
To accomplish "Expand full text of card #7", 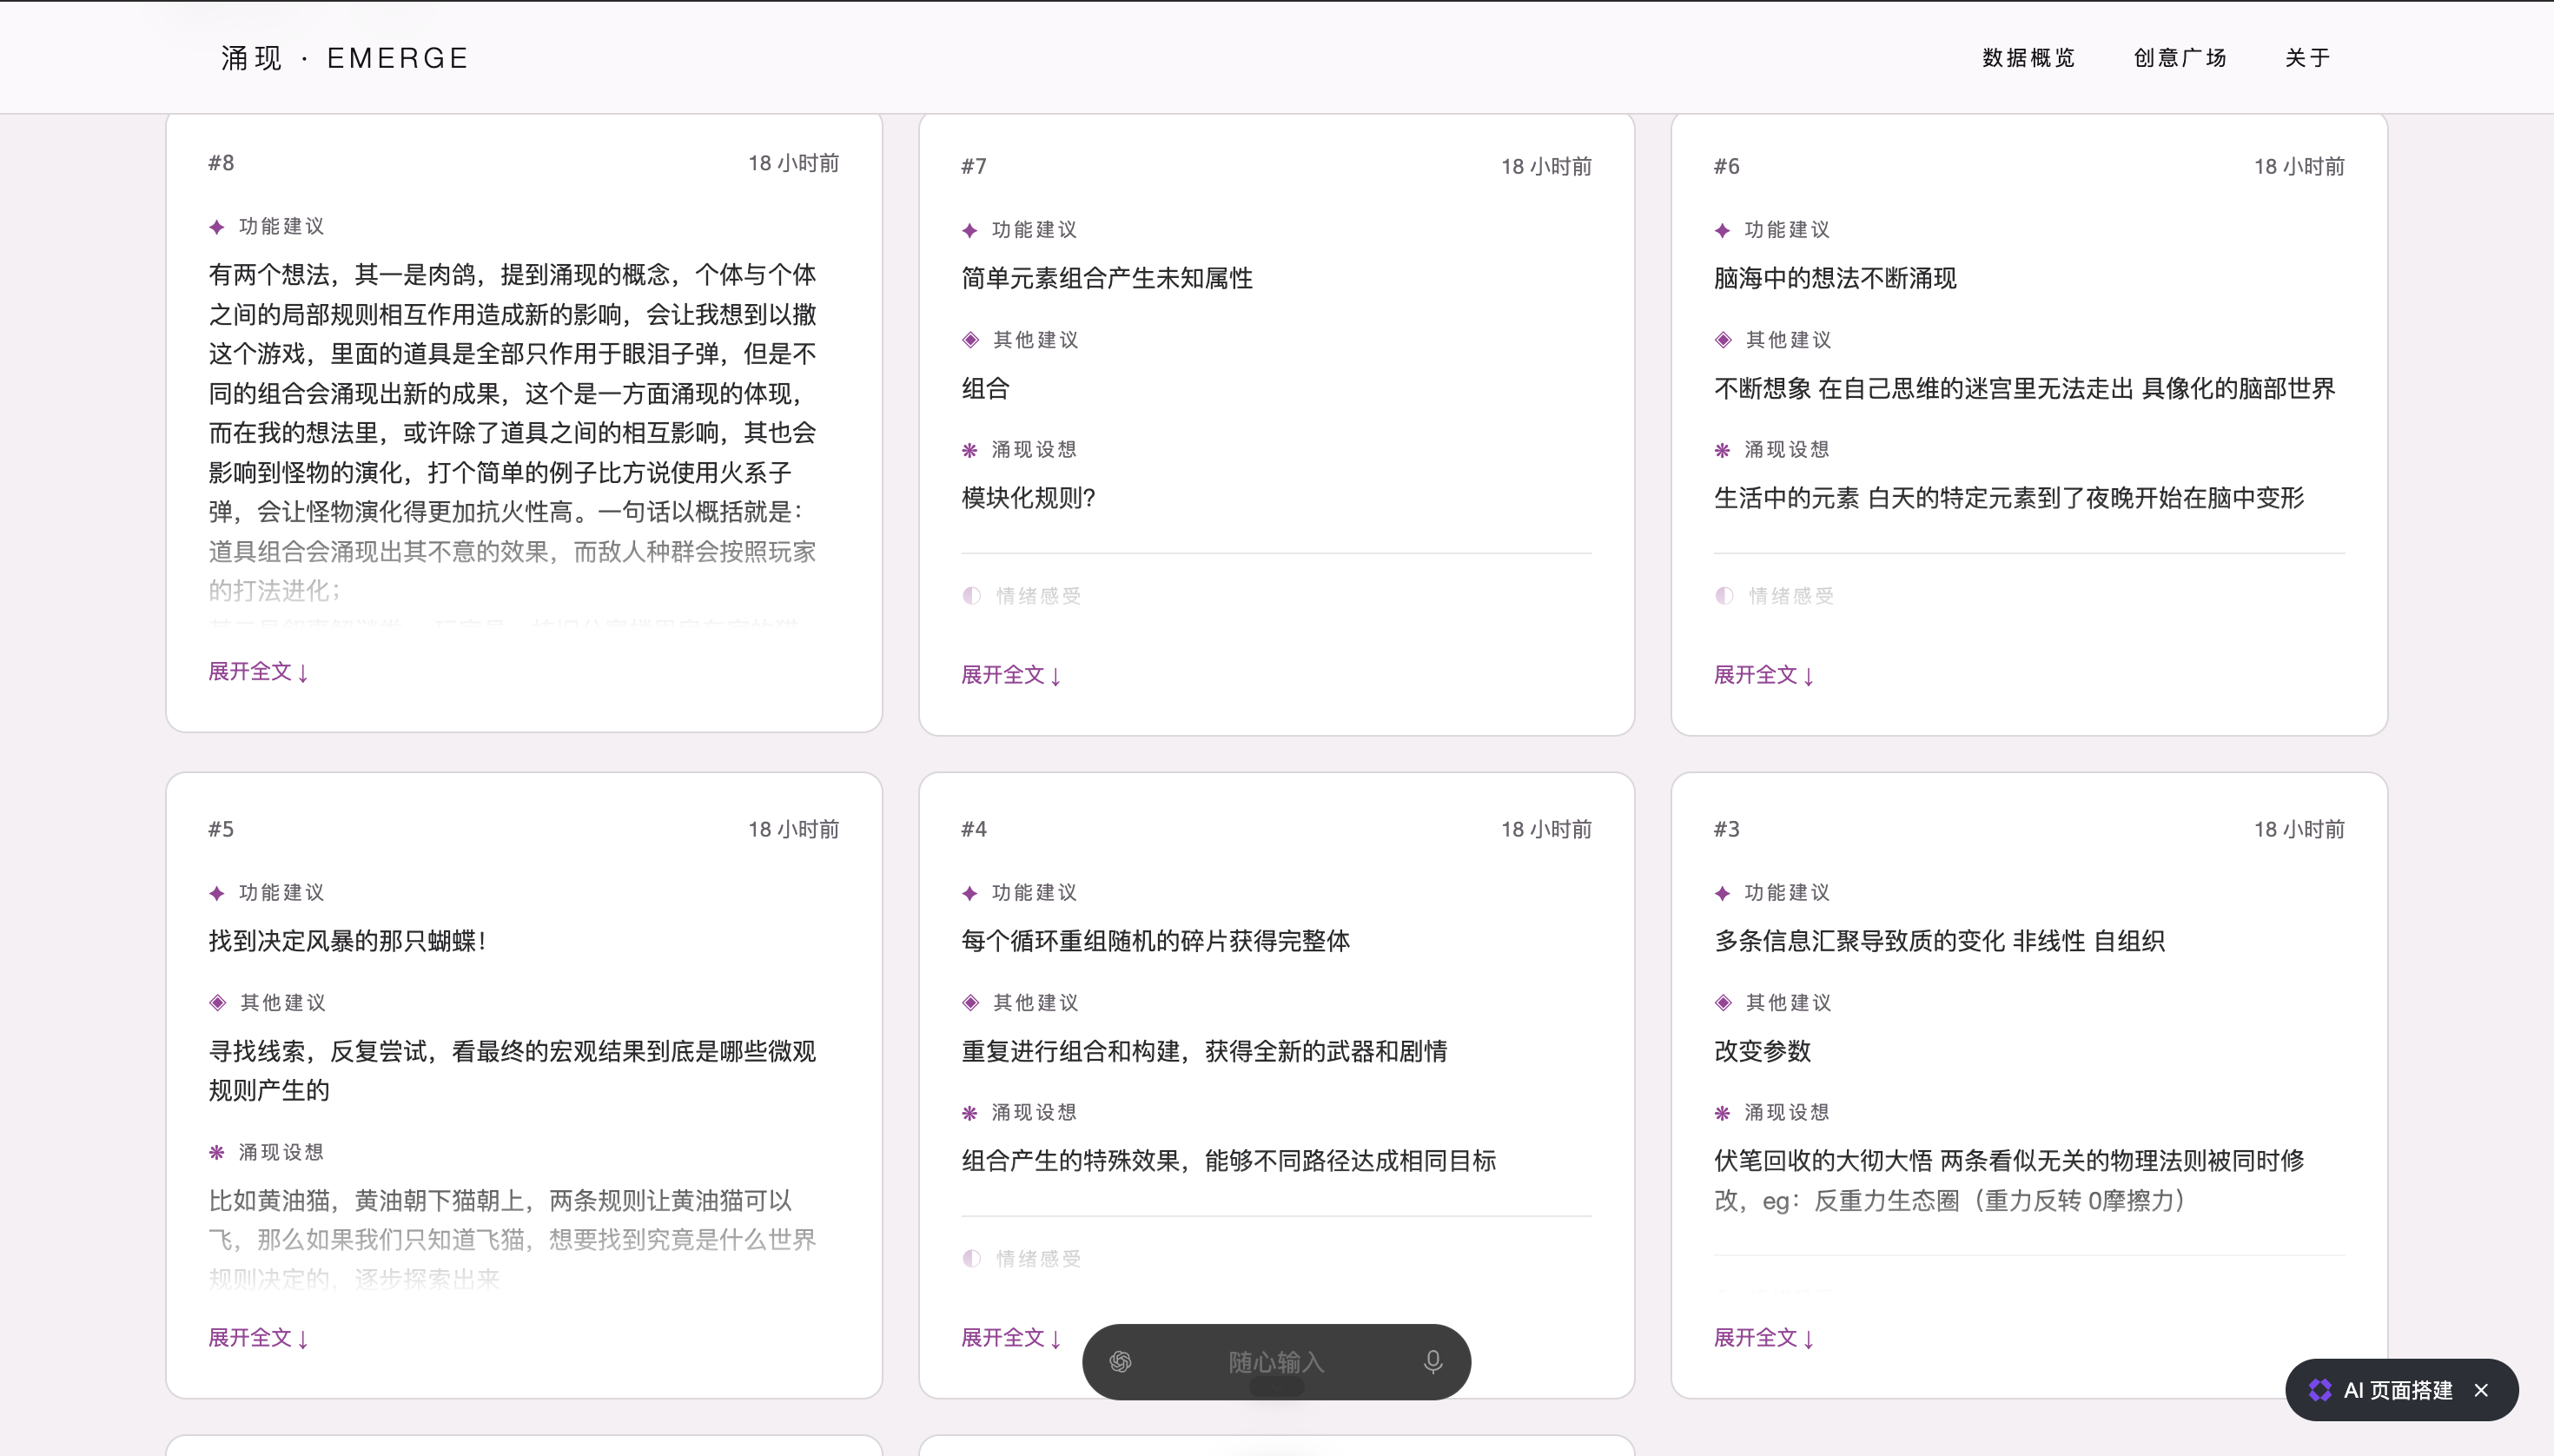I will point(1011,675).
